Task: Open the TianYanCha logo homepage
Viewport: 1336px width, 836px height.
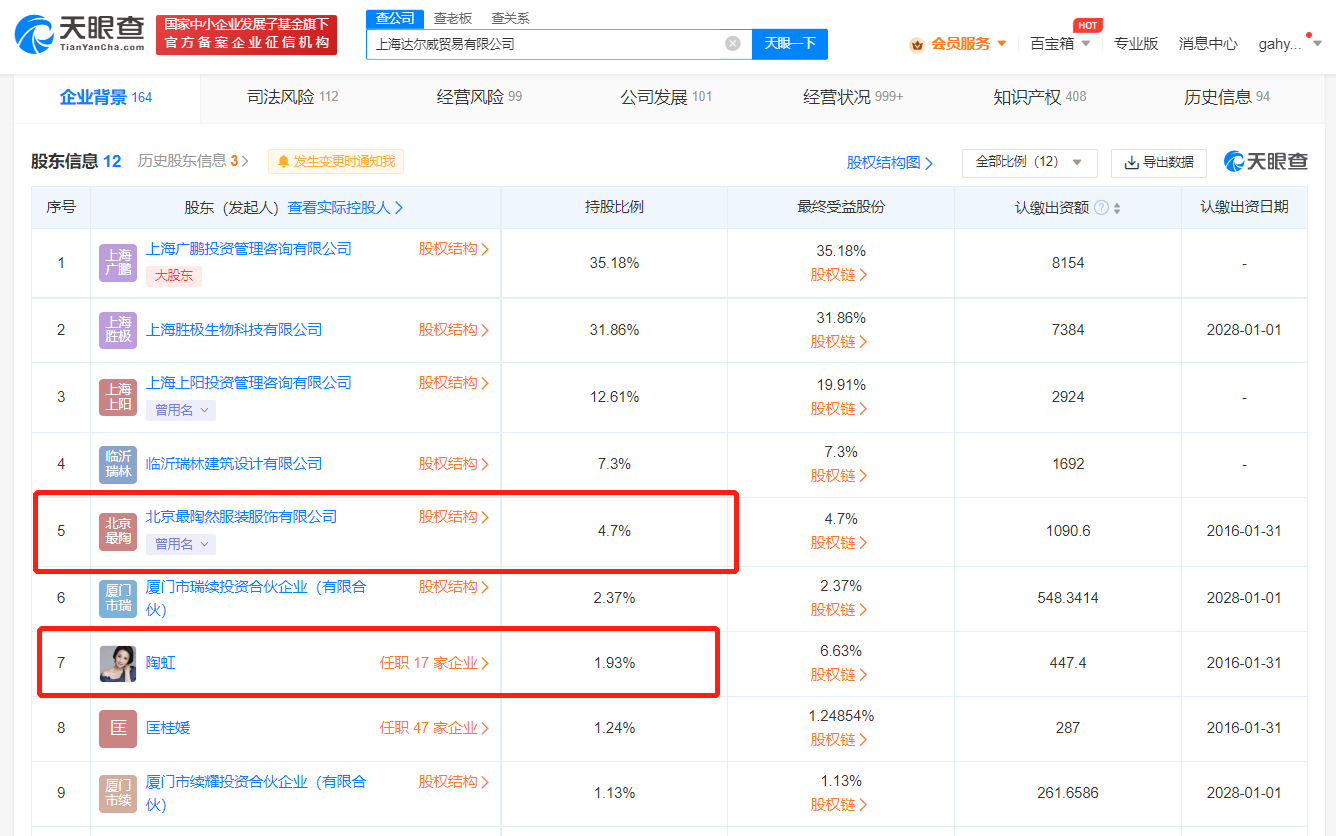Action: pos(80,34)
